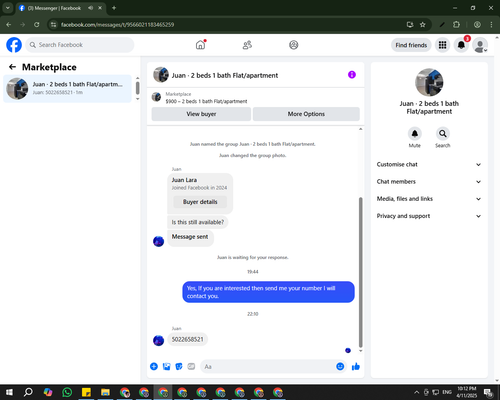This screenshot has width=500, height=400.
Task: Open the $900 2 beds 1 bath listing link
Action: click(206, 101)
